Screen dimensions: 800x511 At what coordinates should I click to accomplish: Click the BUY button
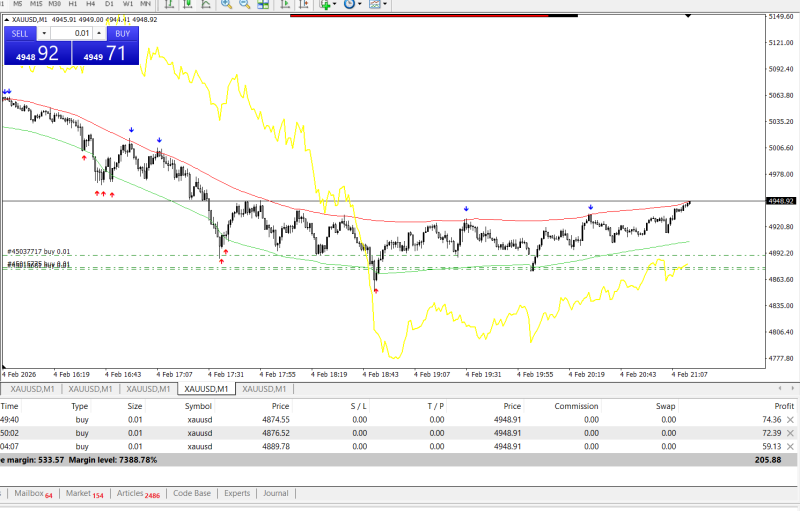click(x=122, y=34)
